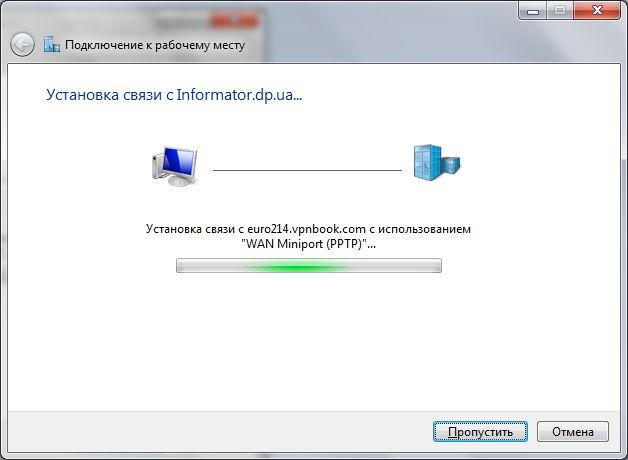Click the blurred background window title strip
The height and width of the screenshot is (460, 628).
click(132, 18)
